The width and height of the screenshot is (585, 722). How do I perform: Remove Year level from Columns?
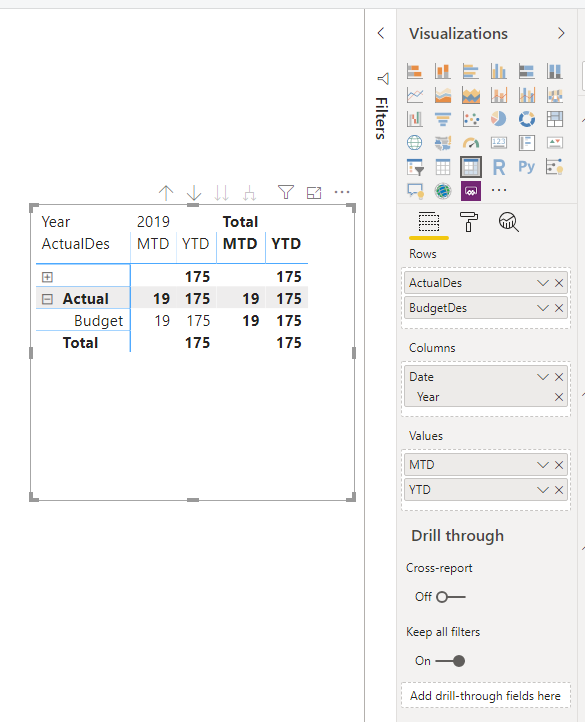(x=559, y=397)
